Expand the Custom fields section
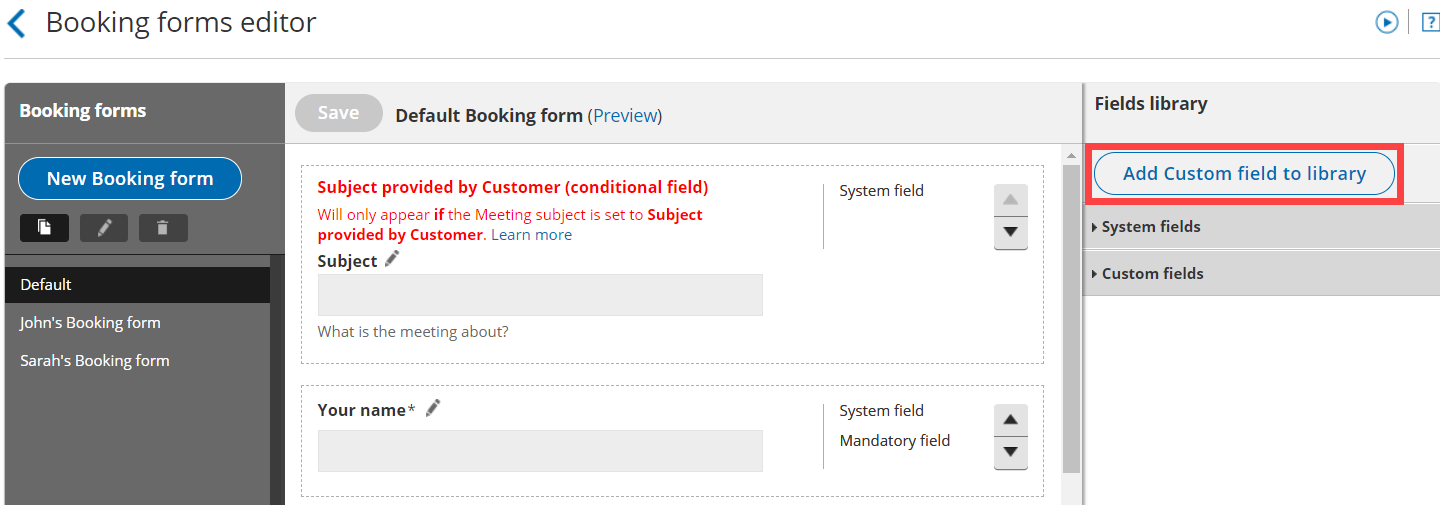1440x505 pixels. (x=1152, y=273)
